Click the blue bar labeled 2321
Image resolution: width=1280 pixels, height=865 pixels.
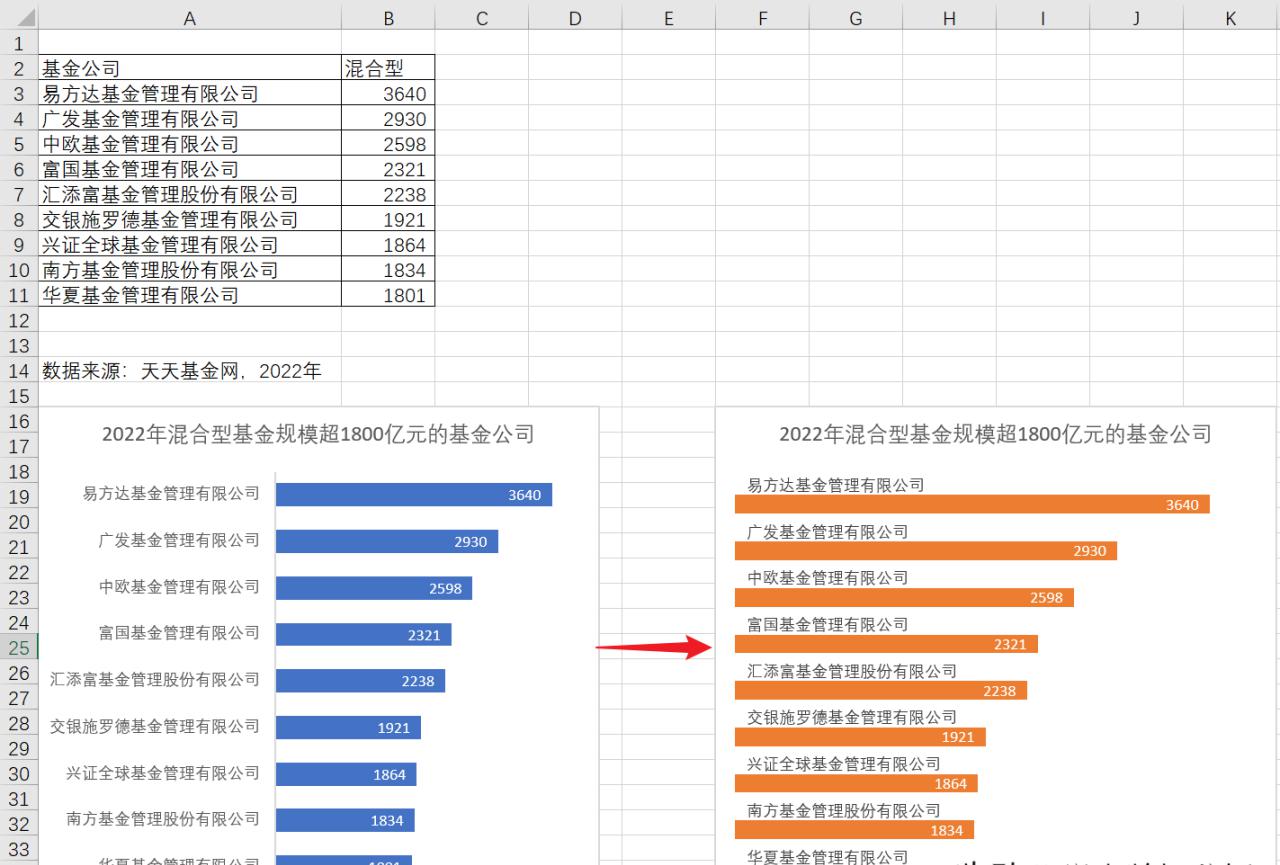[364, 634]
